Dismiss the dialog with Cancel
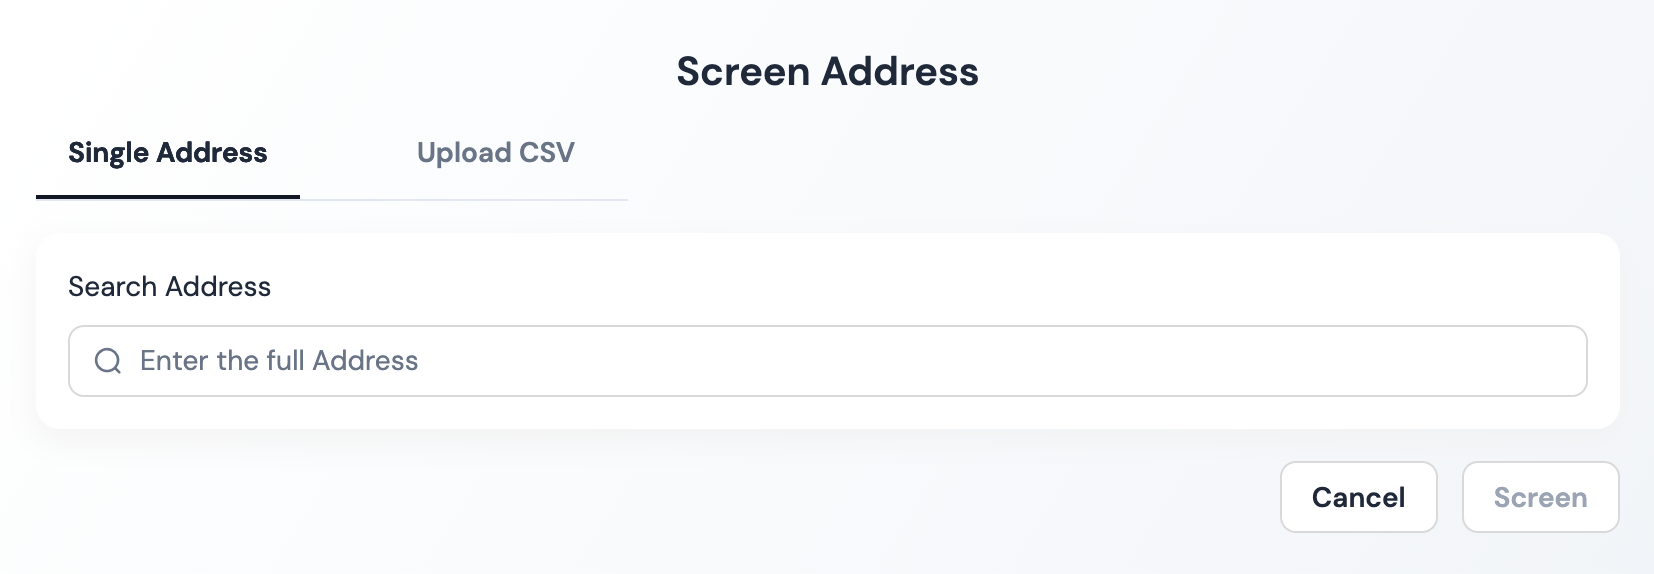This screenshot has height=574, width=1654. (x=1358, y=497)
